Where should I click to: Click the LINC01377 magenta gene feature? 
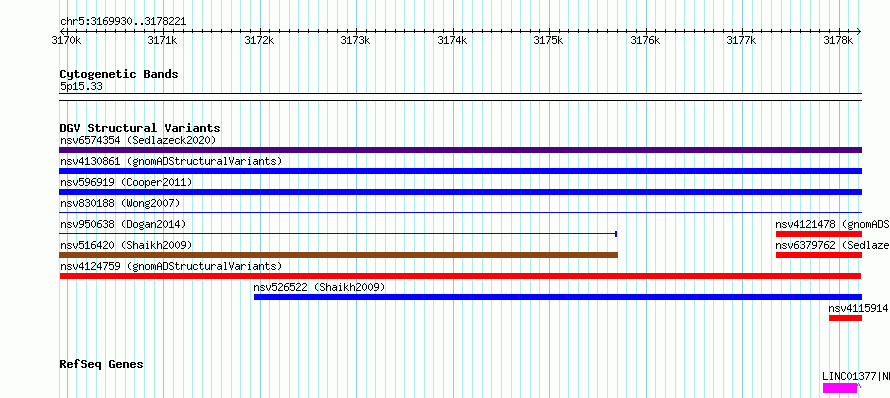click(841, 388)
